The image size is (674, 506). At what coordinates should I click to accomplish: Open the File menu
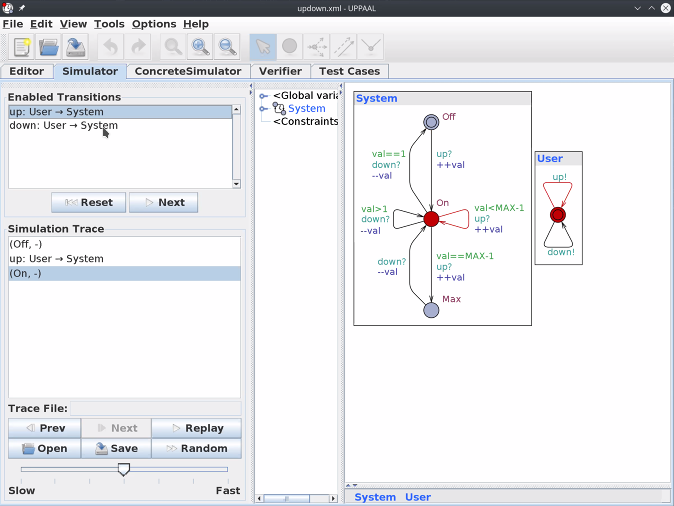tap(13, 24)
